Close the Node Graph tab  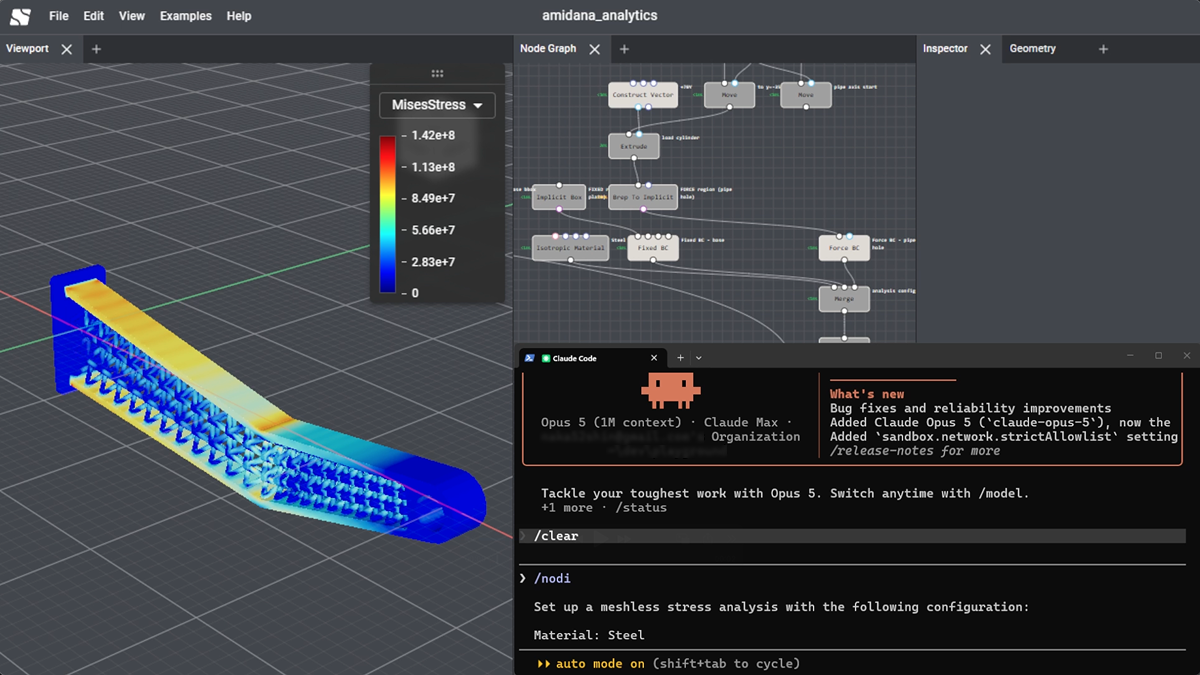pyautogui.click(x=595, y=49)
